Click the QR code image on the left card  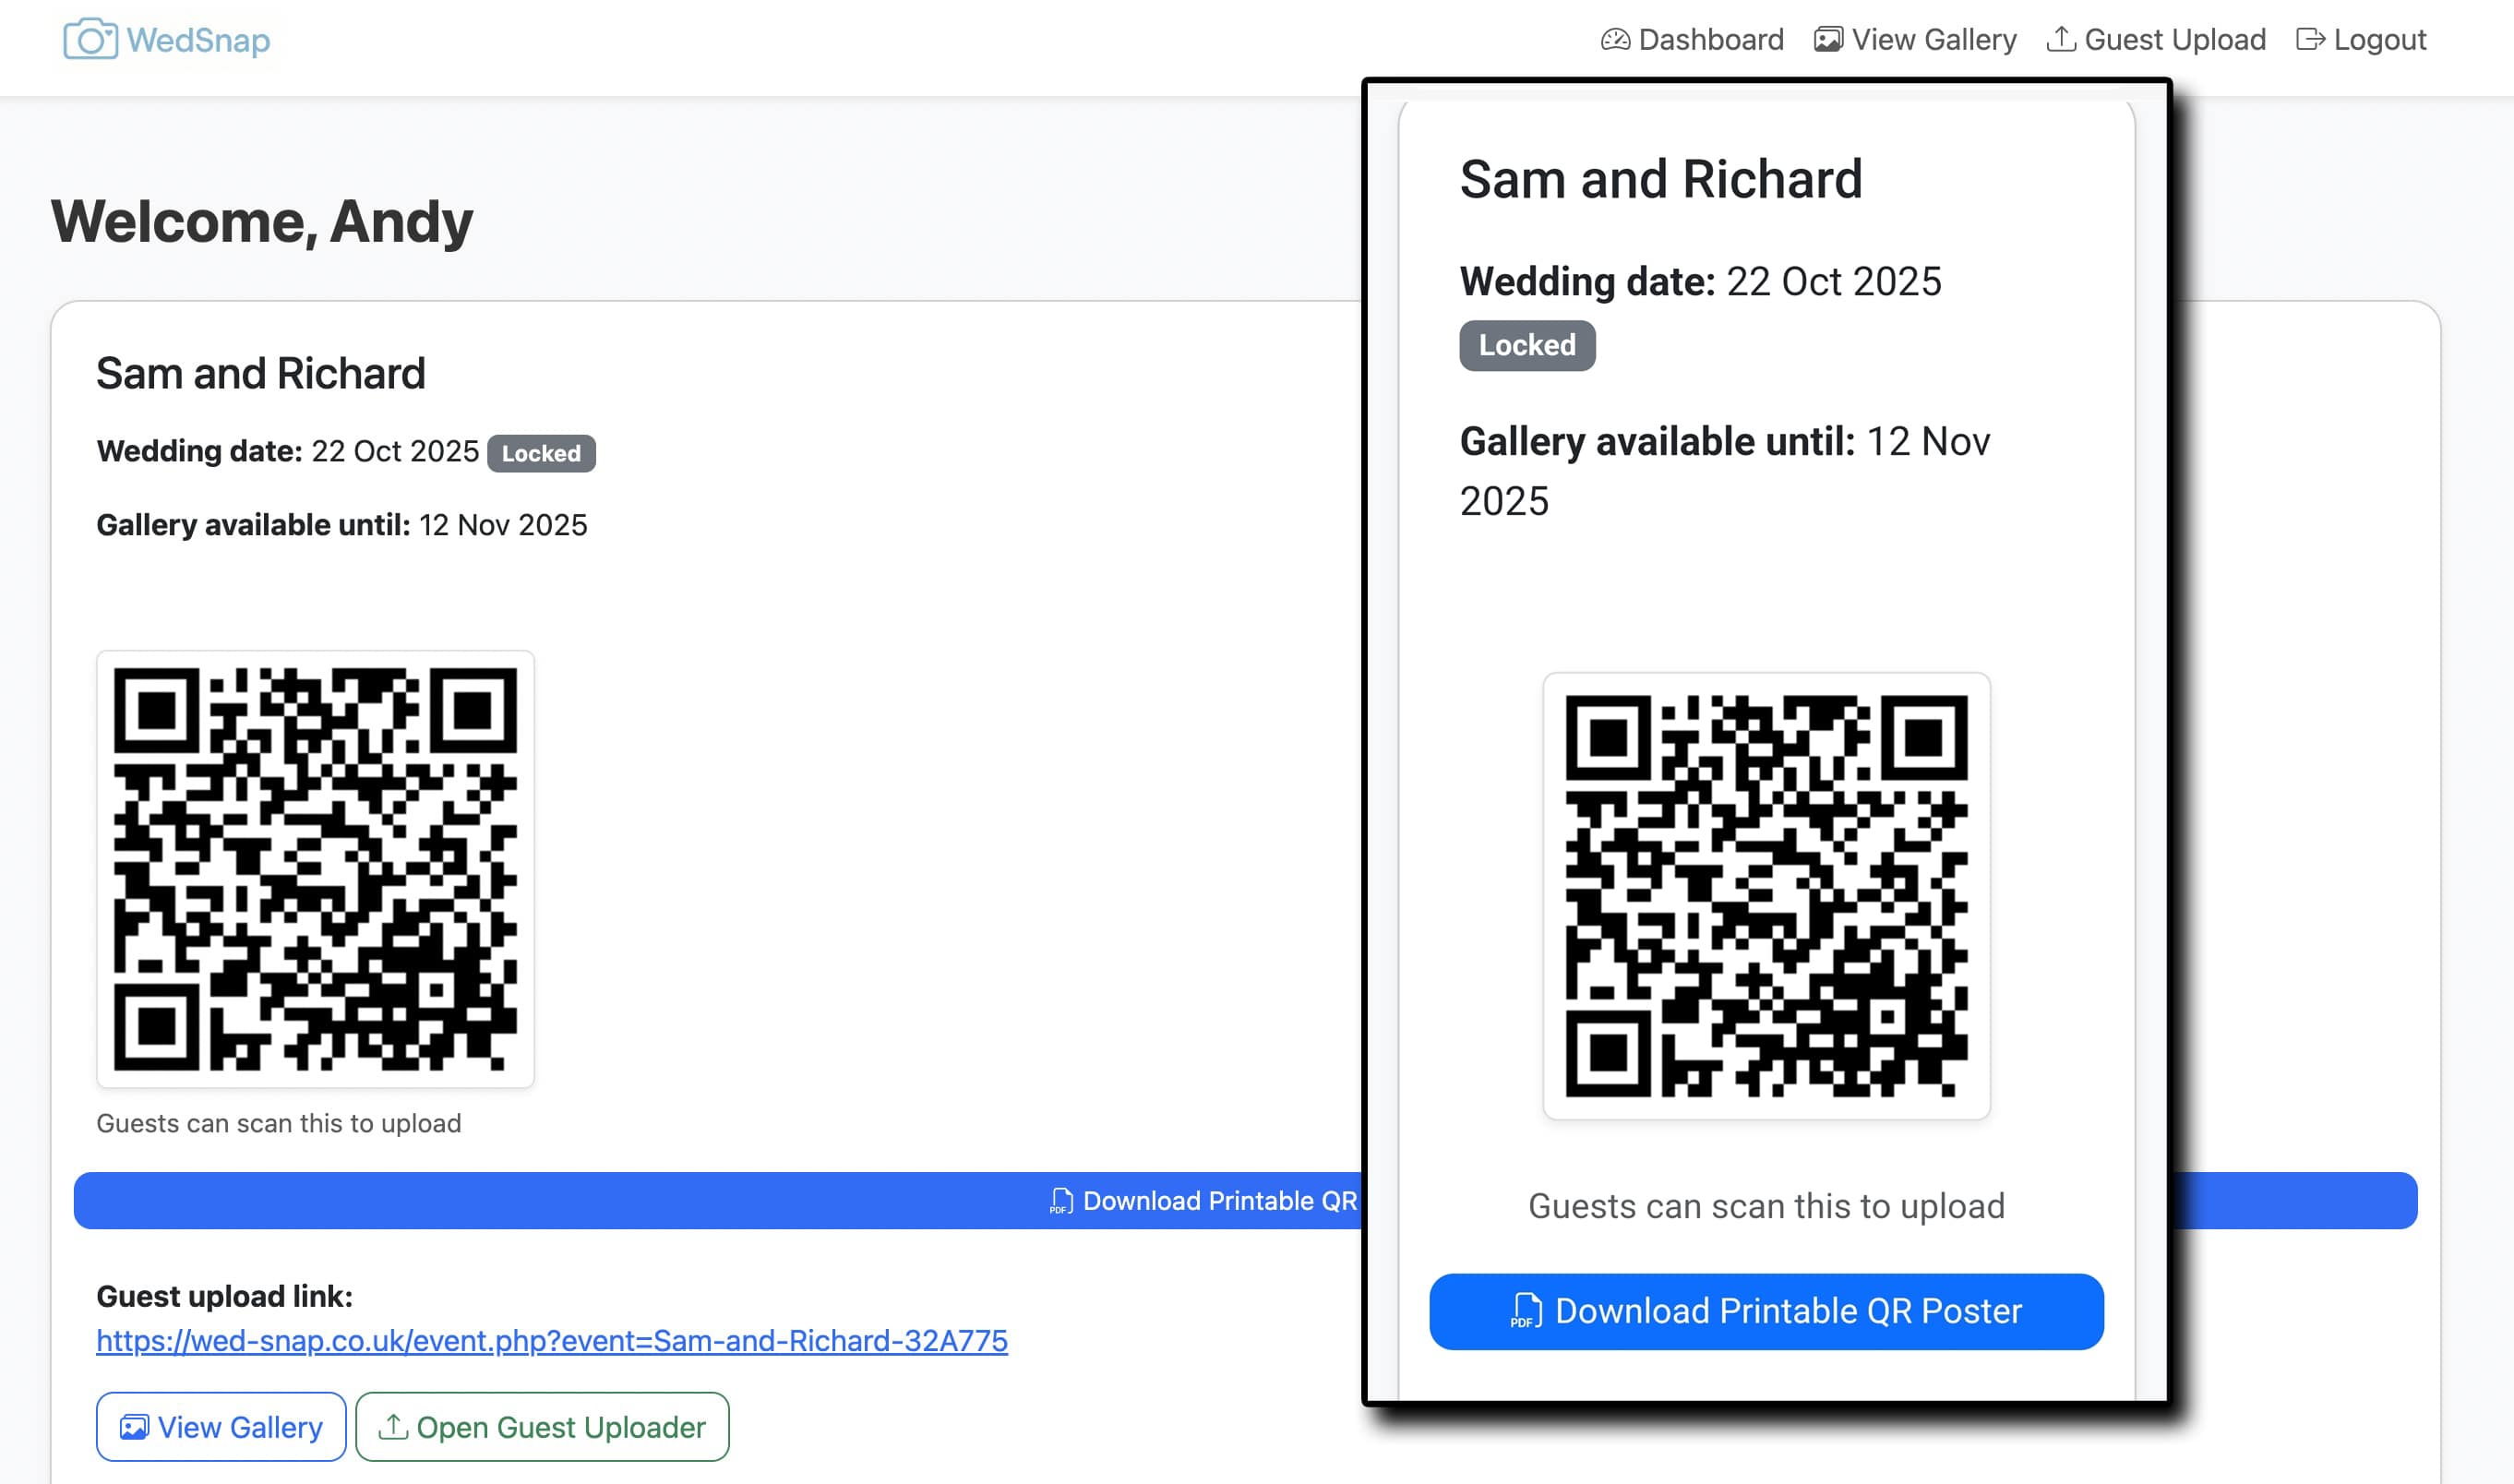click(x=315, y=869)
